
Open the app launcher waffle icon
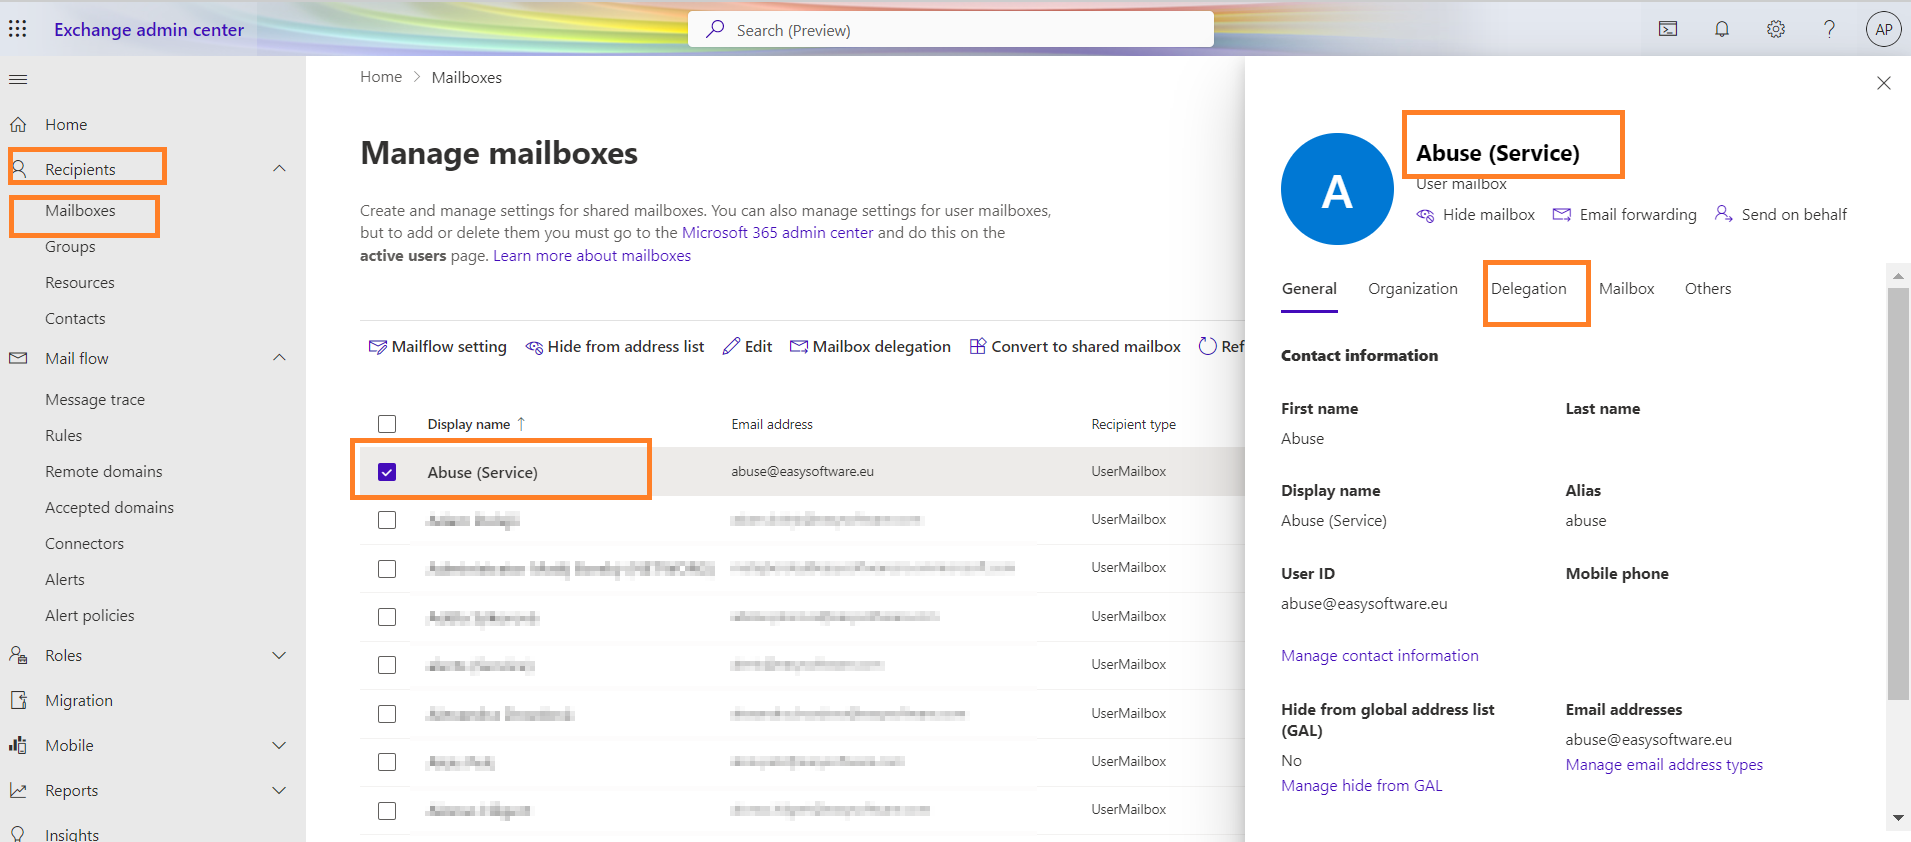coord(18,29)
